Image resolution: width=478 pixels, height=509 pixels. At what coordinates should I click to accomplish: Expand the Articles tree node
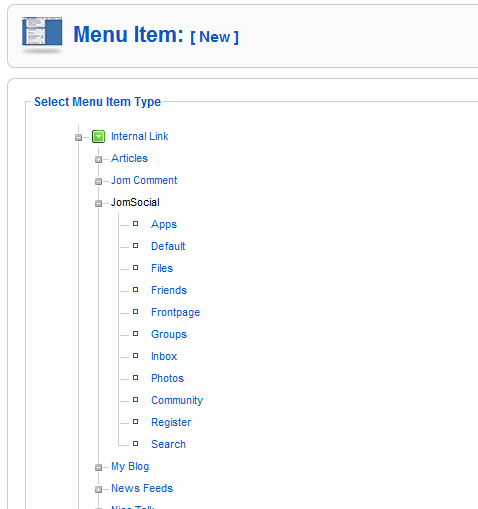coord(98,159)
